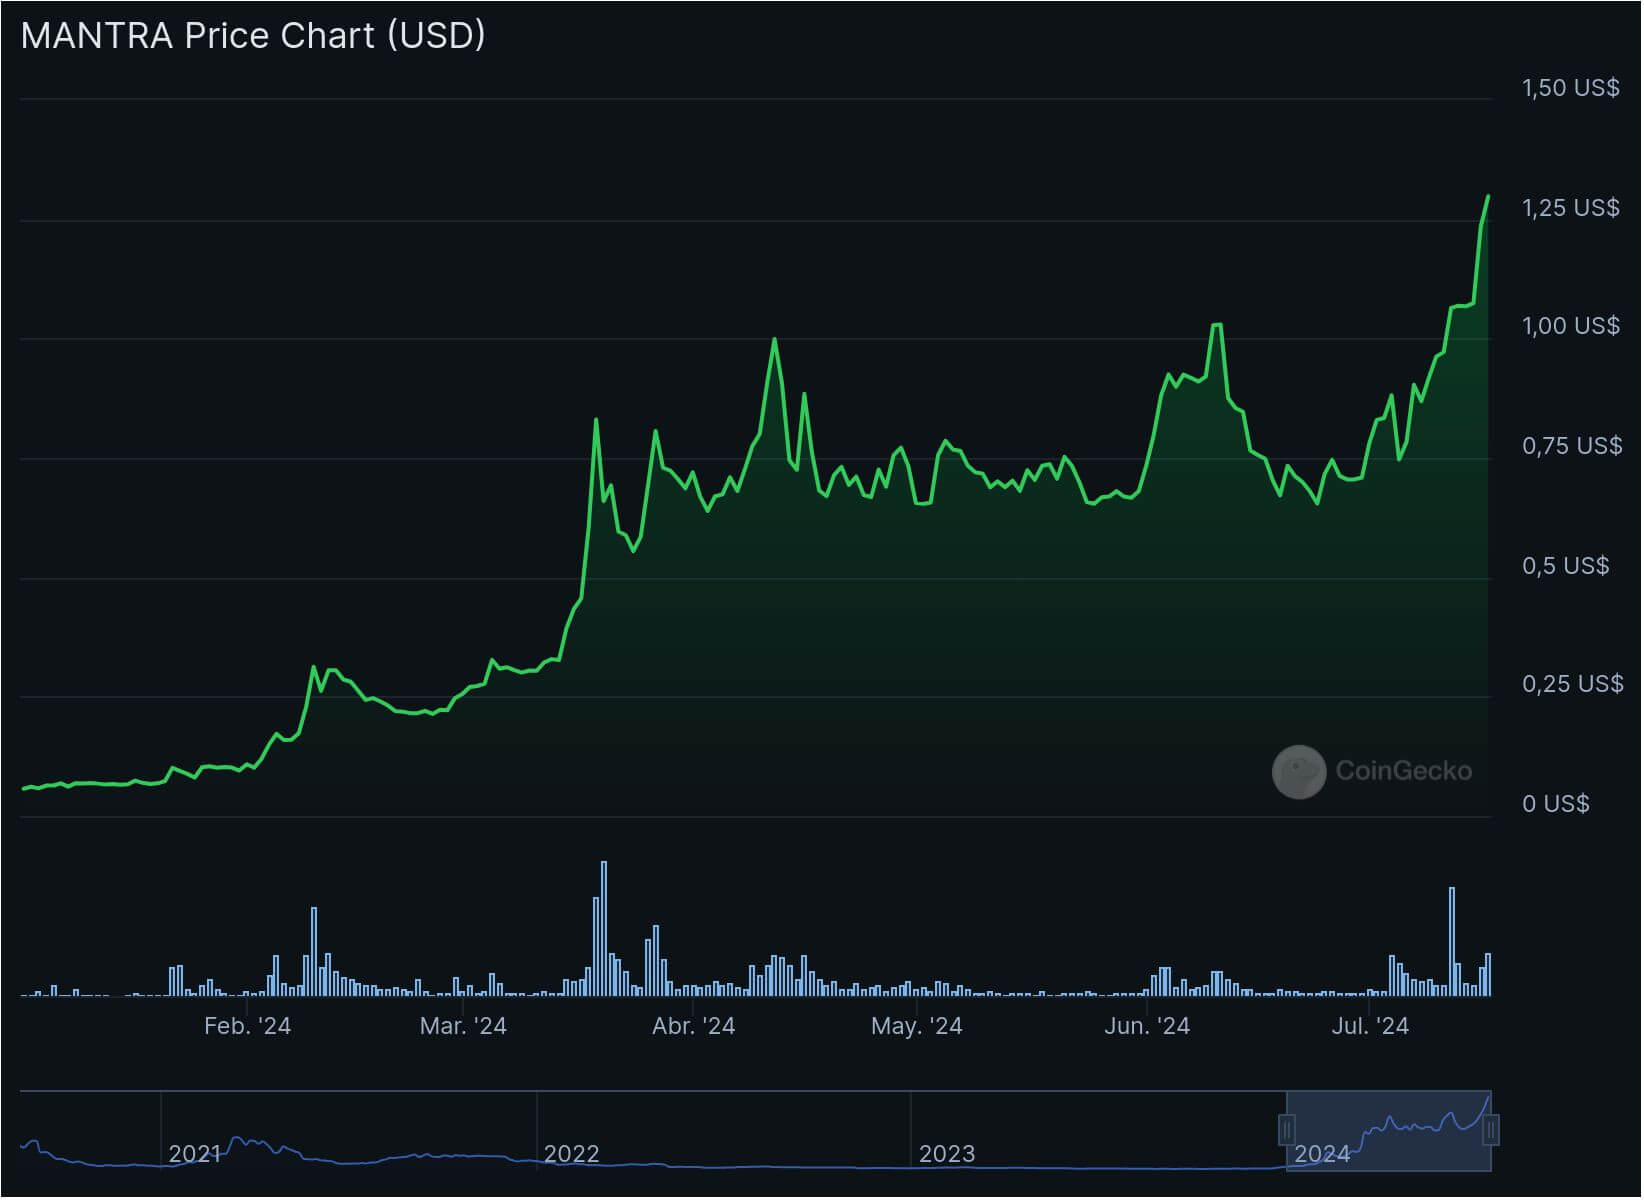Click the 0,75 US$ axis label
The image size is (1644, 1200).
pyautogui.click(x=1571, y=446)
